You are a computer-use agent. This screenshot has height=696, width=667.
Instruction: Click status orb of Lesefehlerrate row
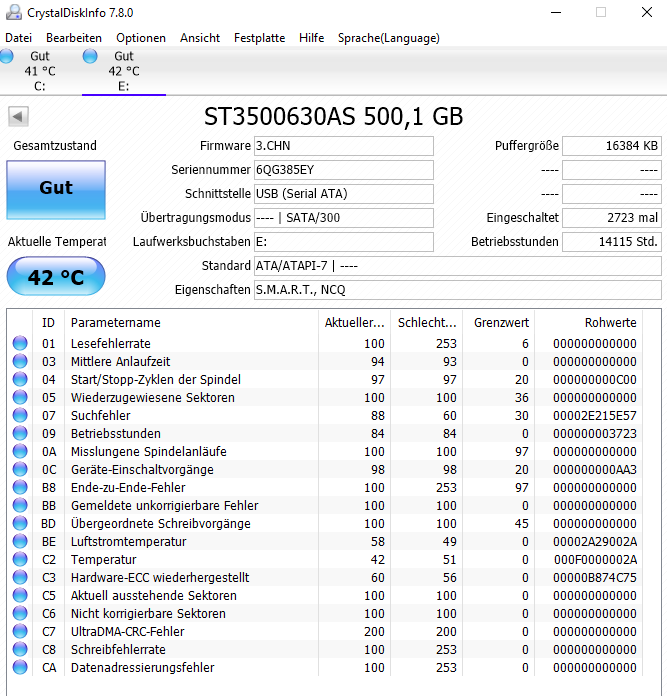[20, 343]
